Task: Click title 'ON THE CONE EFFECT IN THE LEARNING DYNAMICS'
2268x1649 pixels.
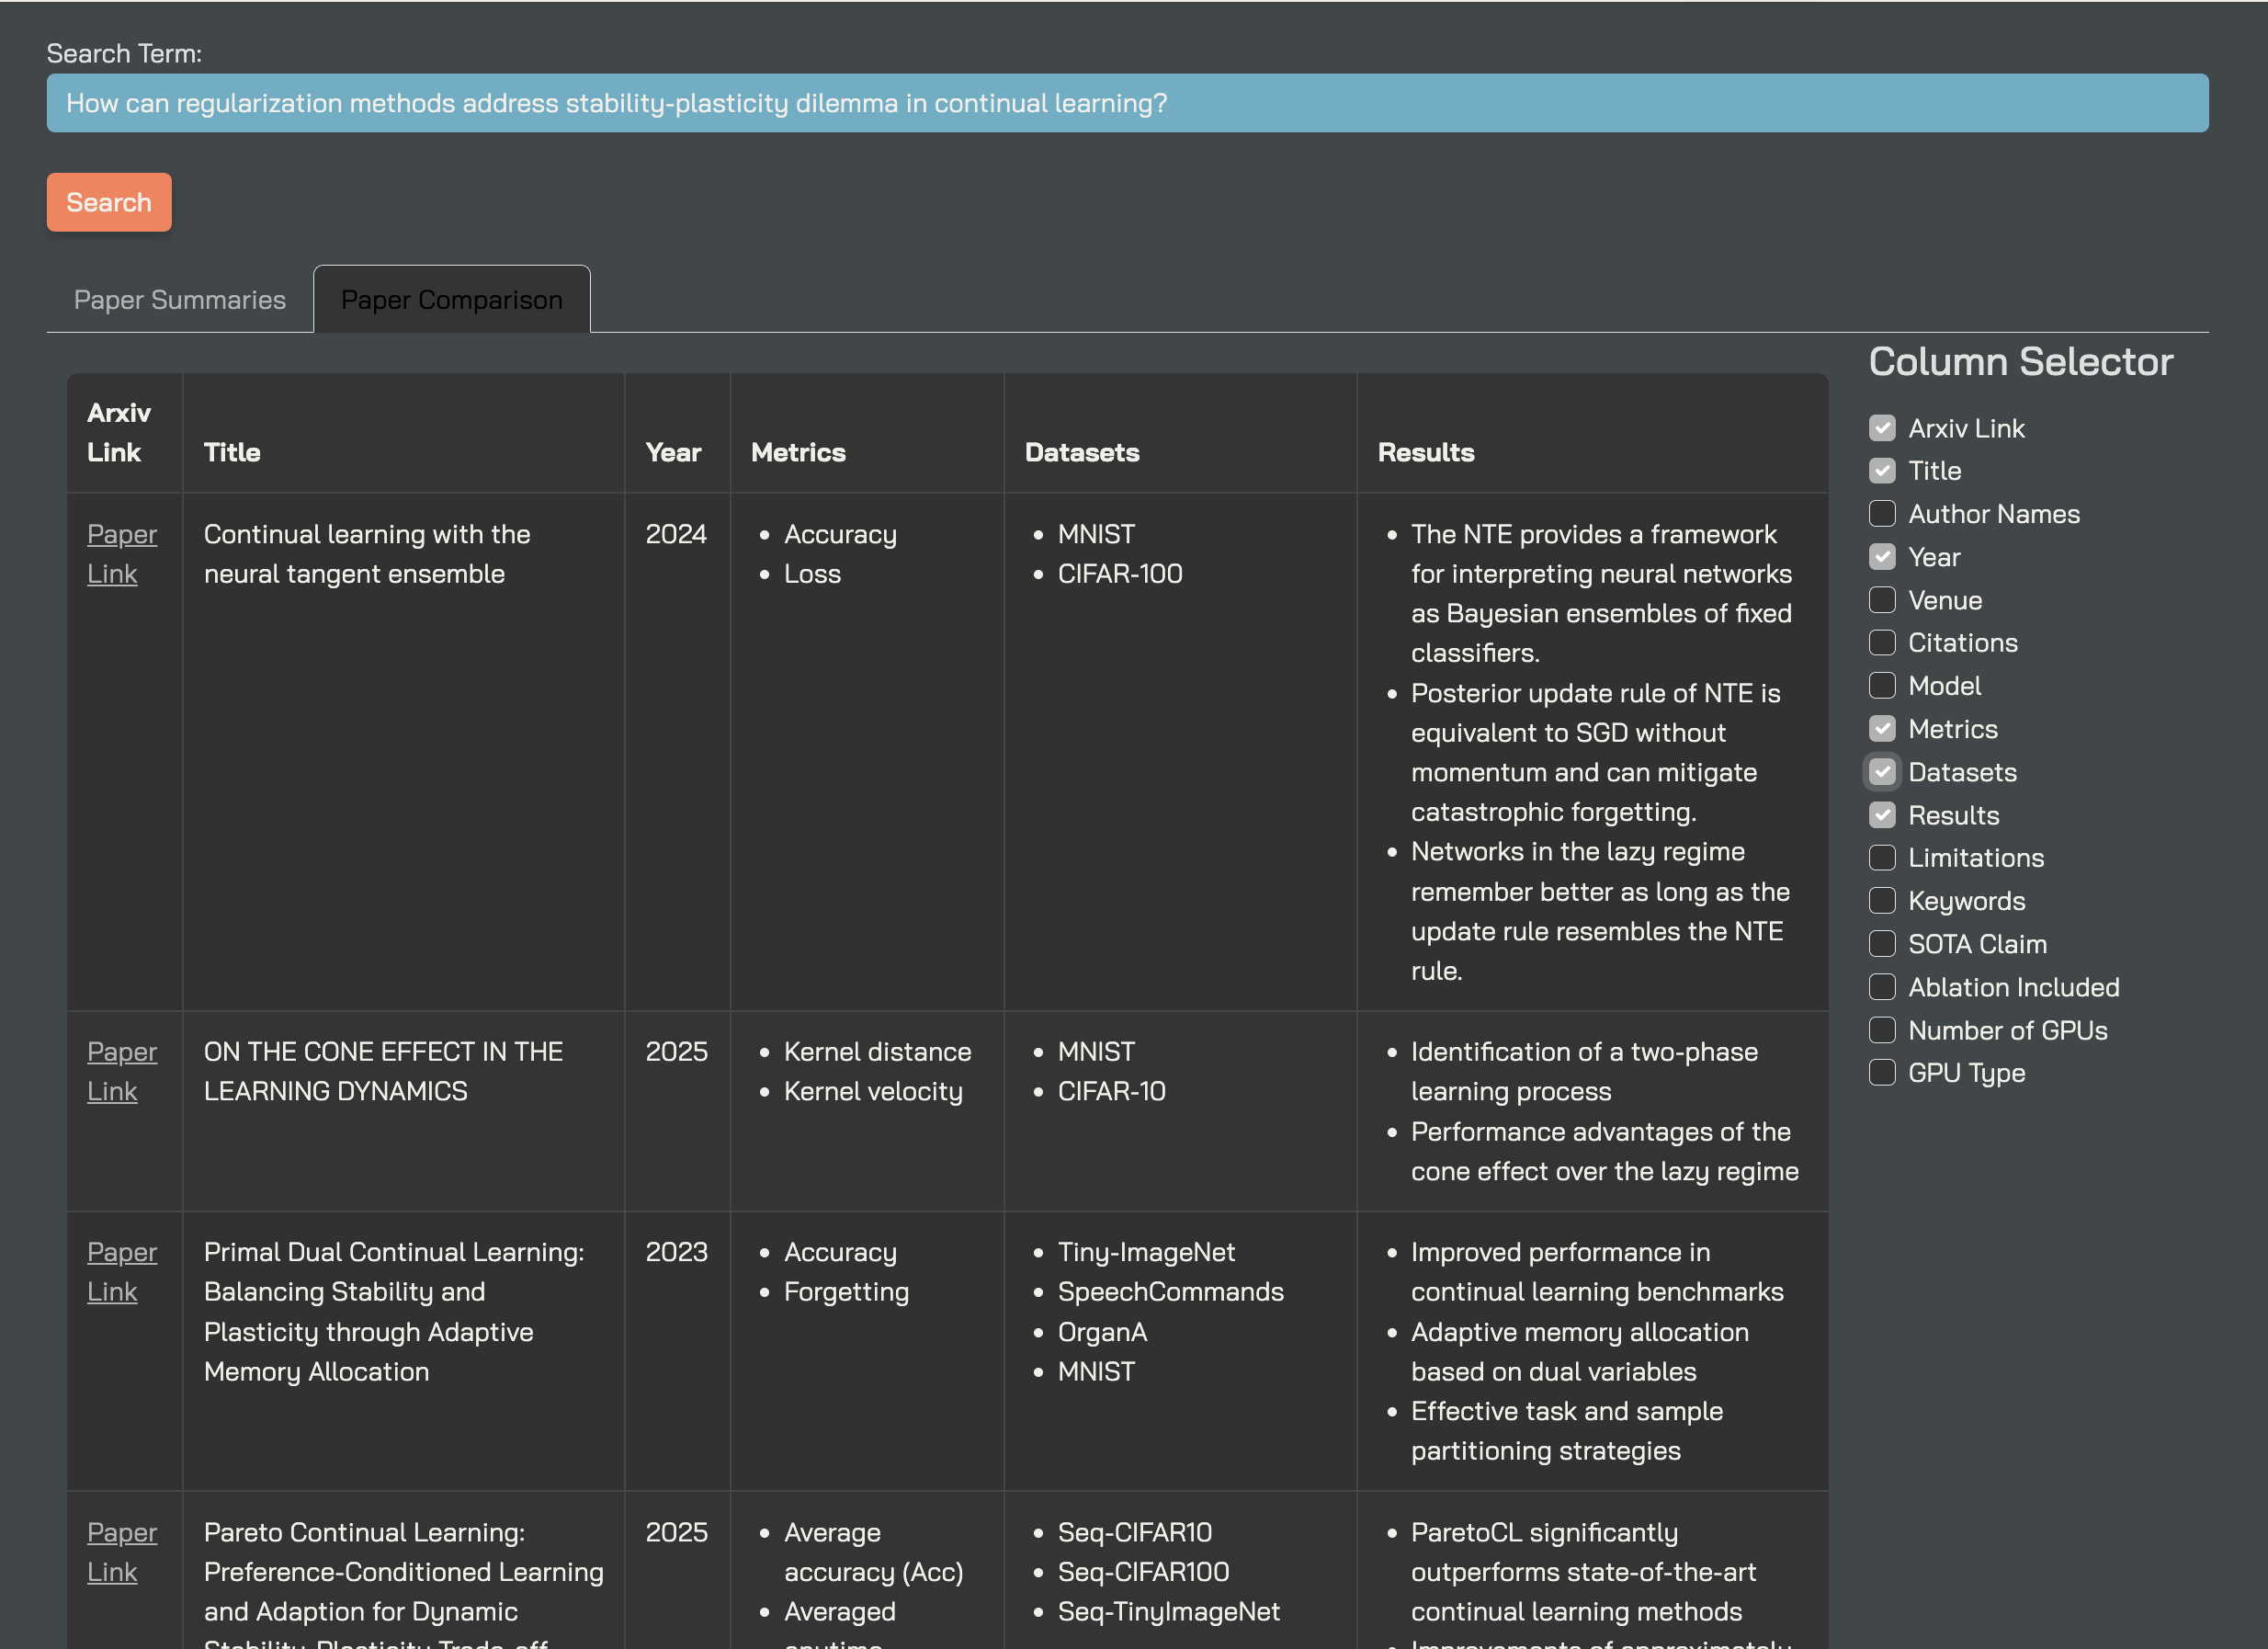Action: (x=383, y=1071)
